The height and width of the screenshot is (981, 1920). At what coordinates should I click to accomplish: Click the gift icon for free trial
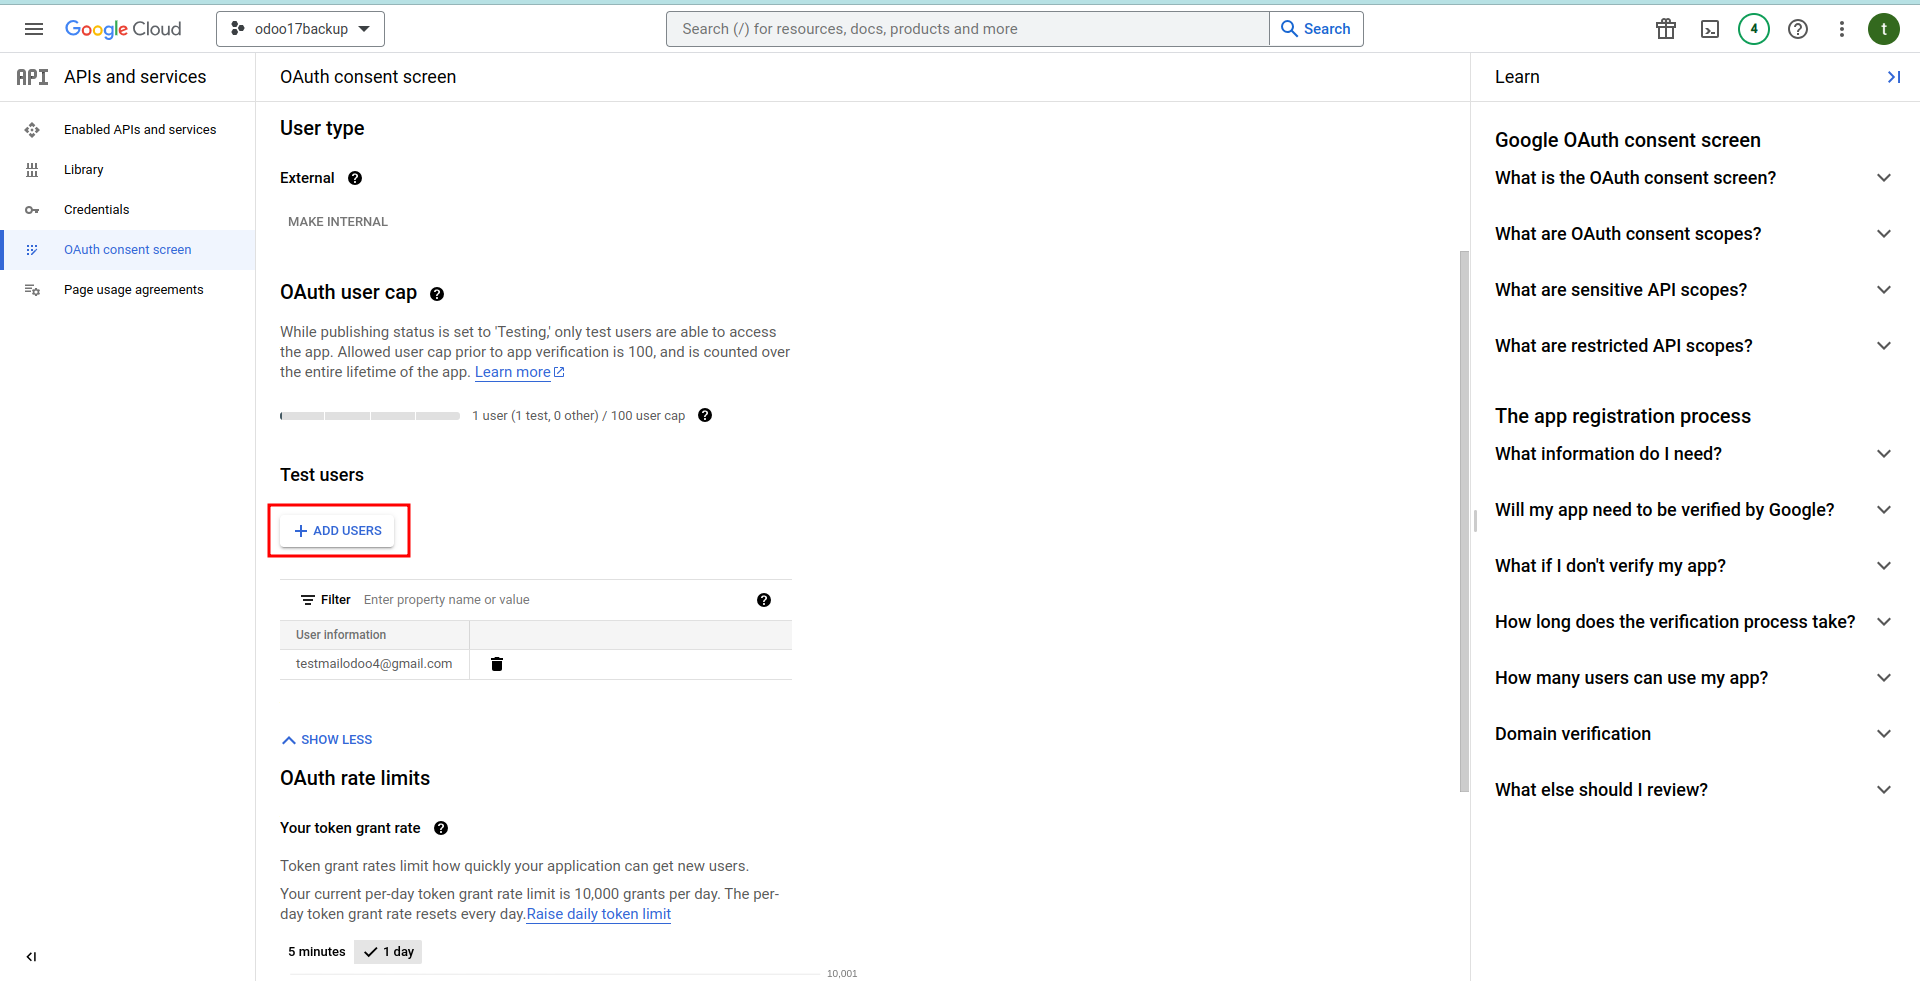1665,29
